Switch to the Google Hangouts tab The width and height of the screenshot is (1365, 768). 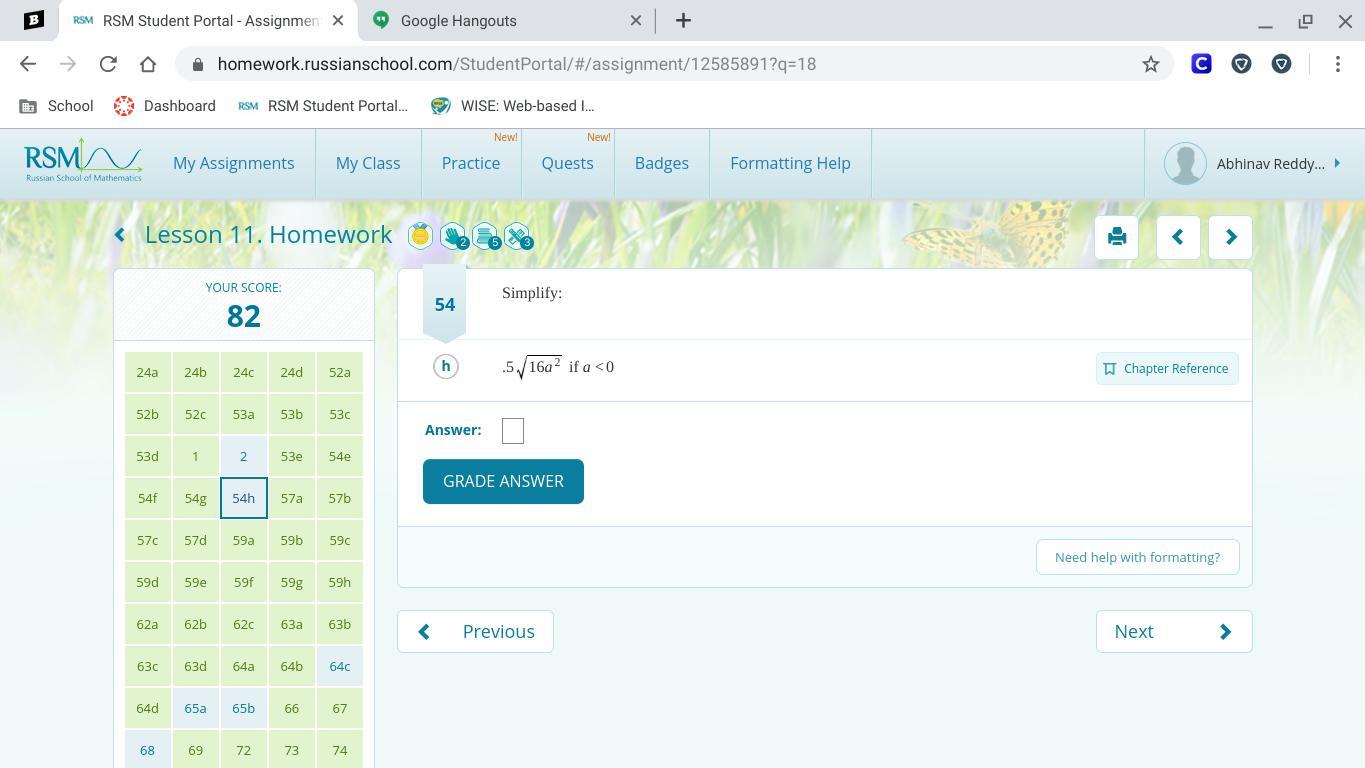pos(506,20)
